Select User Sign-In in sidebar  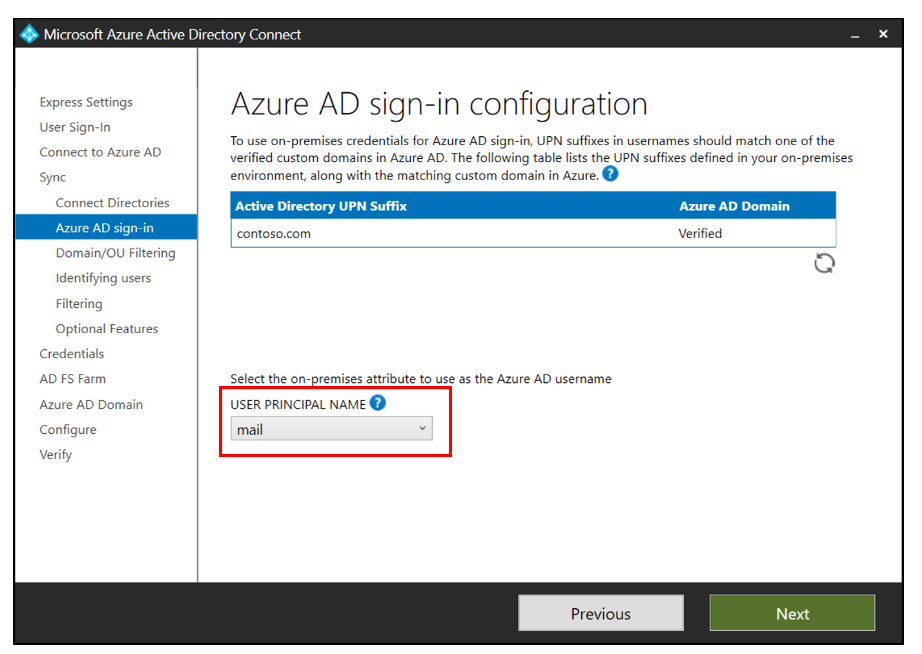pyautogui.click(x=75, y=127)
